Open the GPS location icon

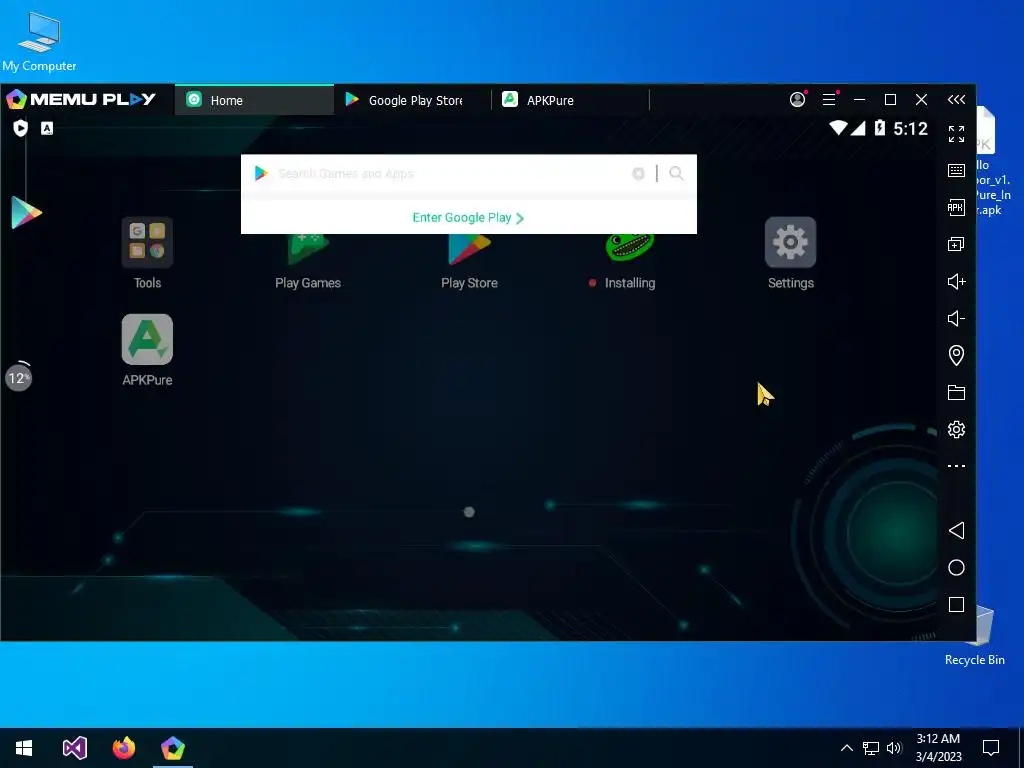[956, 355]
